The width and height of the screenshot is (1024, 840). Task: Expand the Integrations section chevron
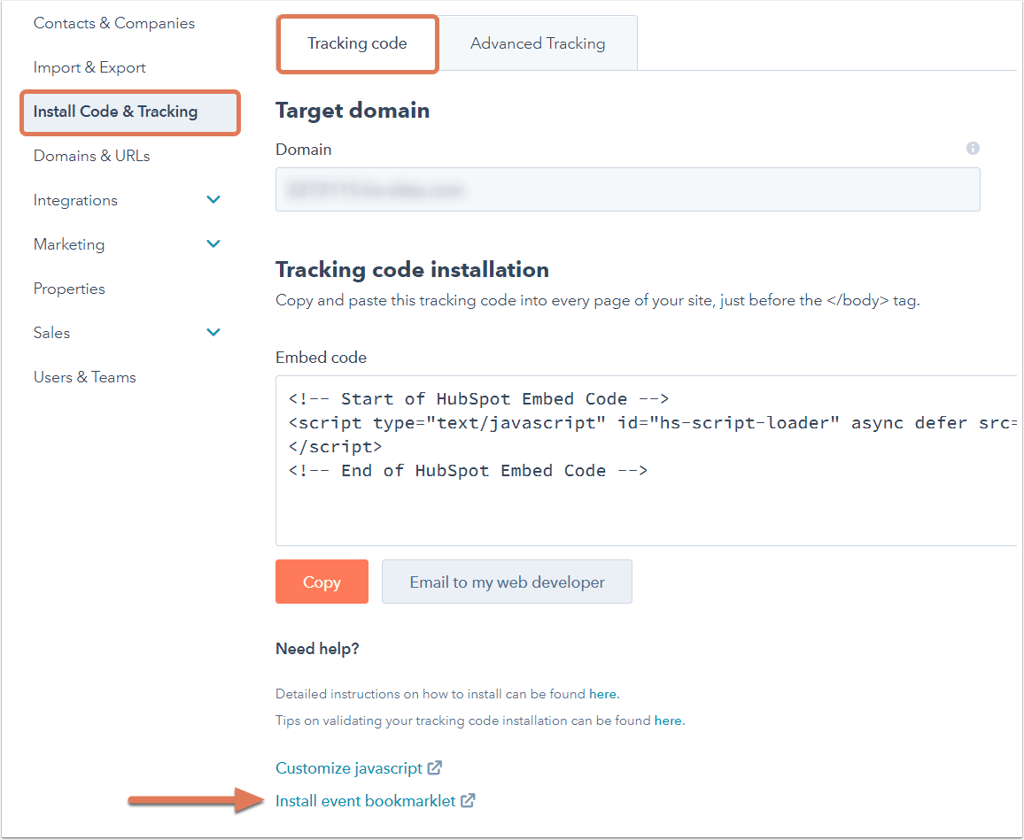[x=213, y=199]
